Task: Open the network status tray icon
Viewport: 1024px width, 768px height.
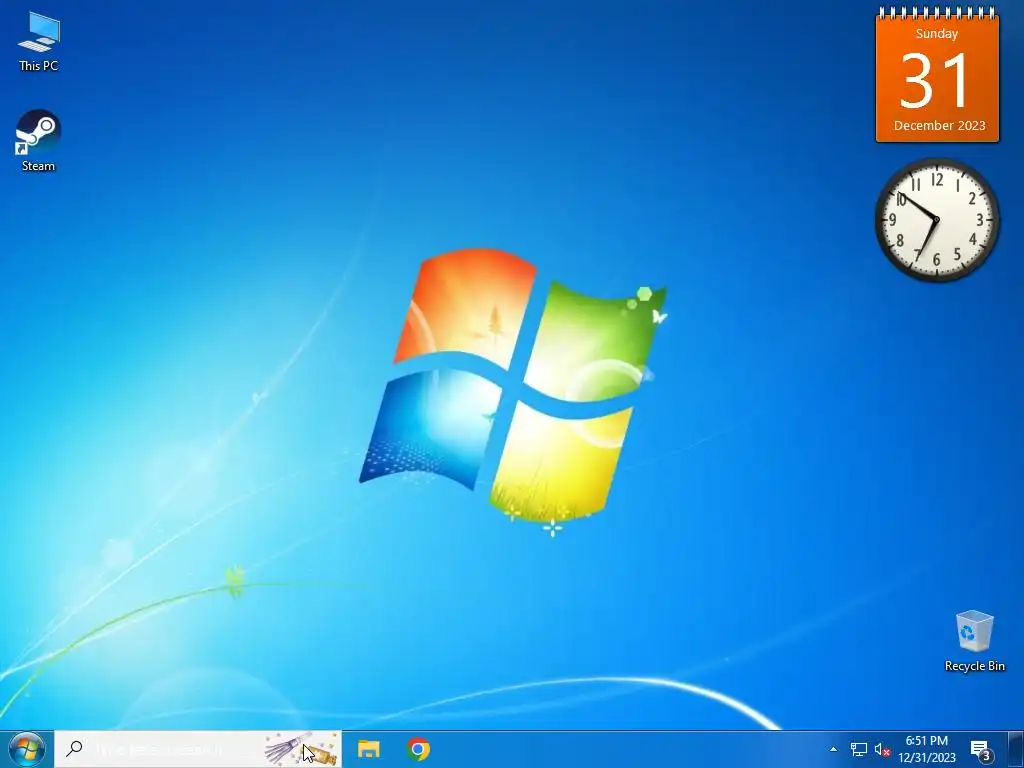Action: (x=858, y=749)
